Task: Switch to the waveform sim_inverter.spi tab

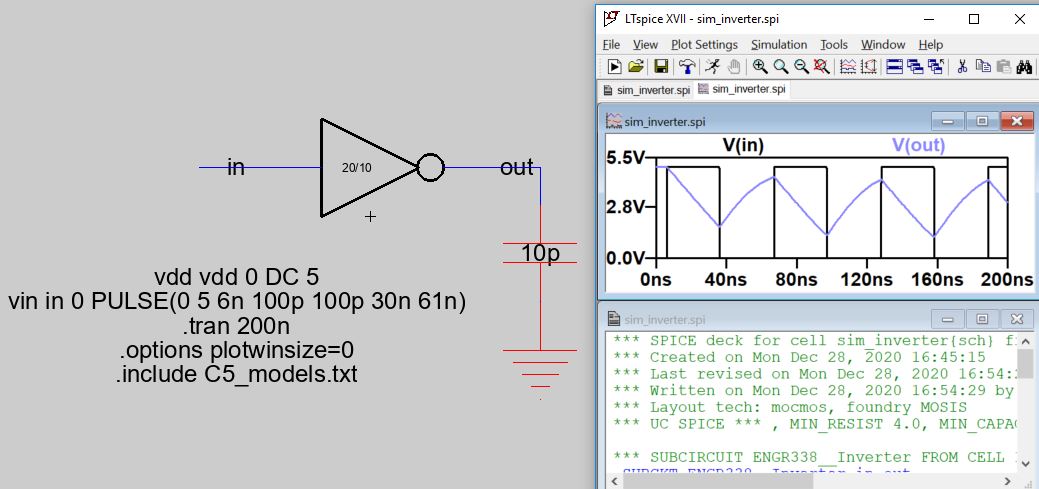Action: coord(742,89)
